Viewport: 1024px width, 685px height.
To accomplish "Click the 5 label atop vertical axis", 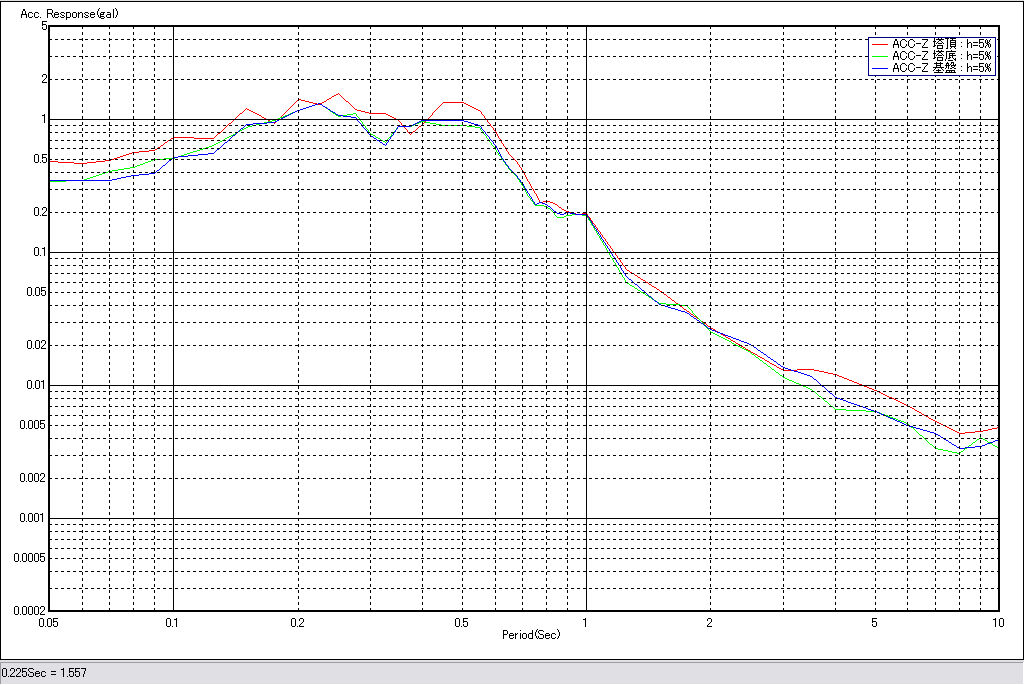I will [x=44, y=26].
